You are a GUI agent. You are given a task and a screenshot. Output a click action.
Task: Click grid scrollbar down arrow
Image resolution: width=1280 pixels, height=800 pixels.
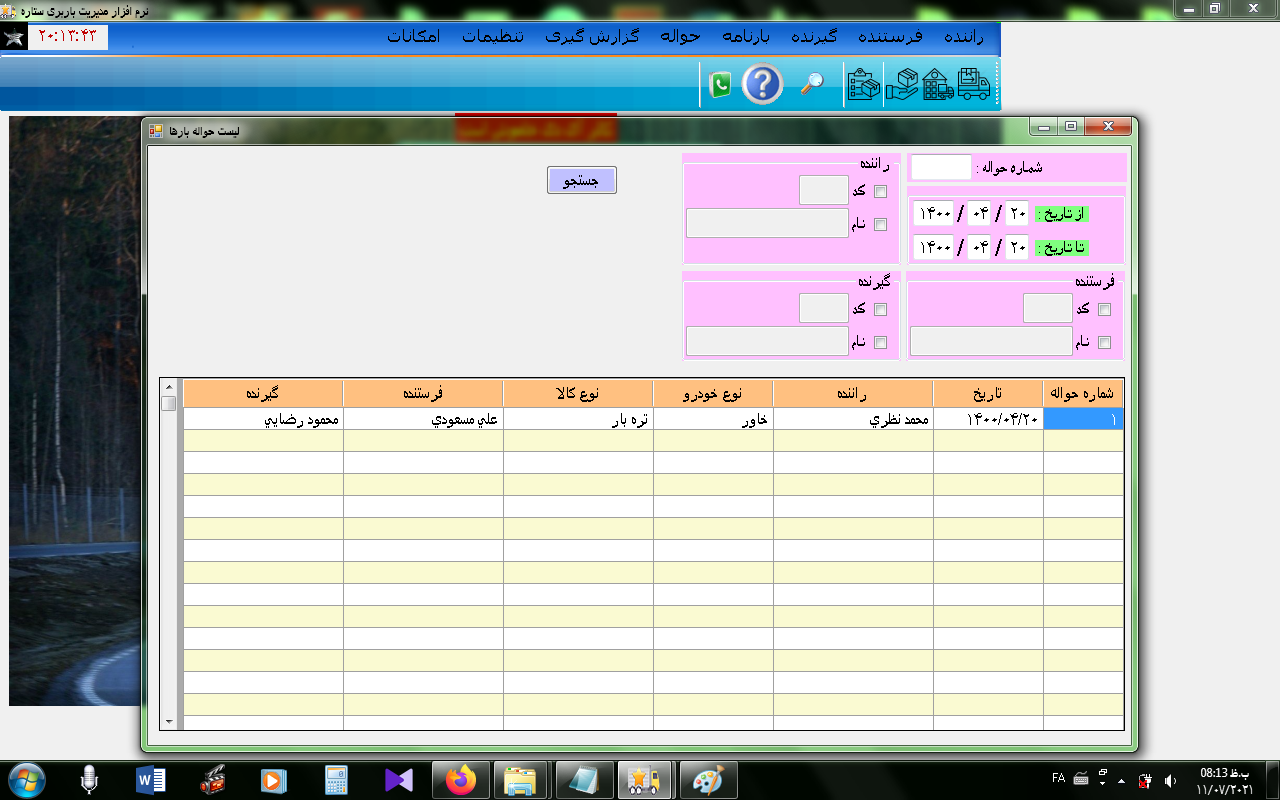click(x=168, y=721)
